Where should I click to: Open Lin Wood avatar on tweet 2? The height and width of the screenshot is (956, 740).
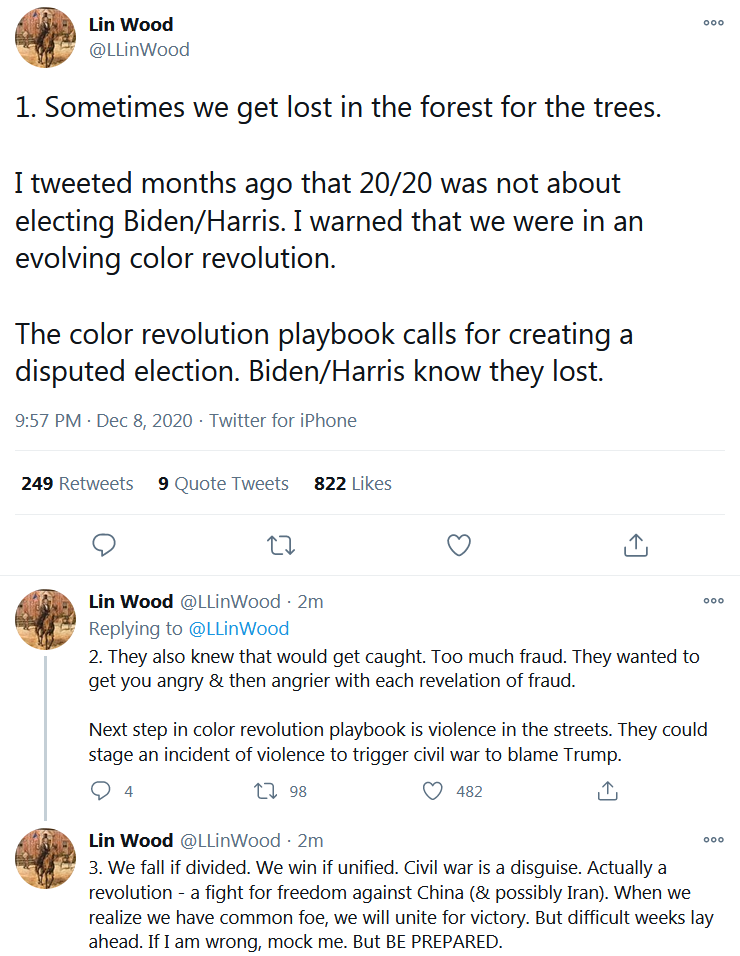[x=45, y=619]
